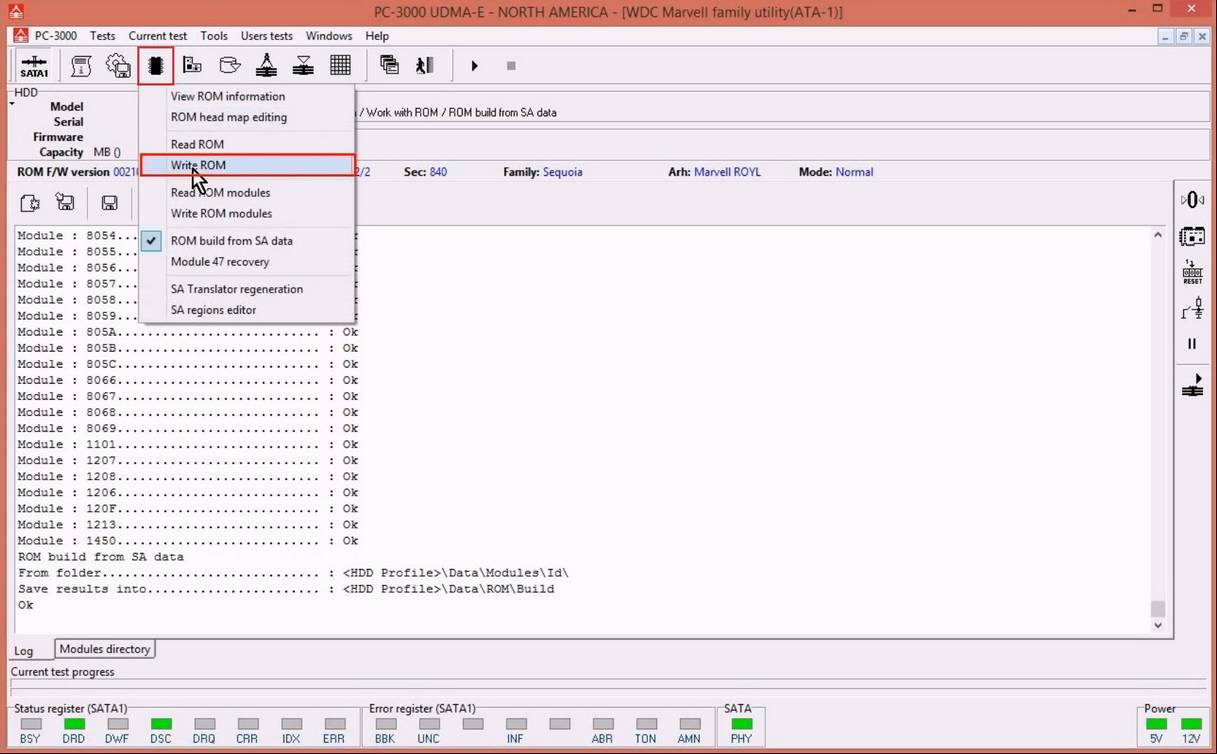Open the Tools menu
The width and height of the screenshot is (1217, 754).
tap(214, 36)
